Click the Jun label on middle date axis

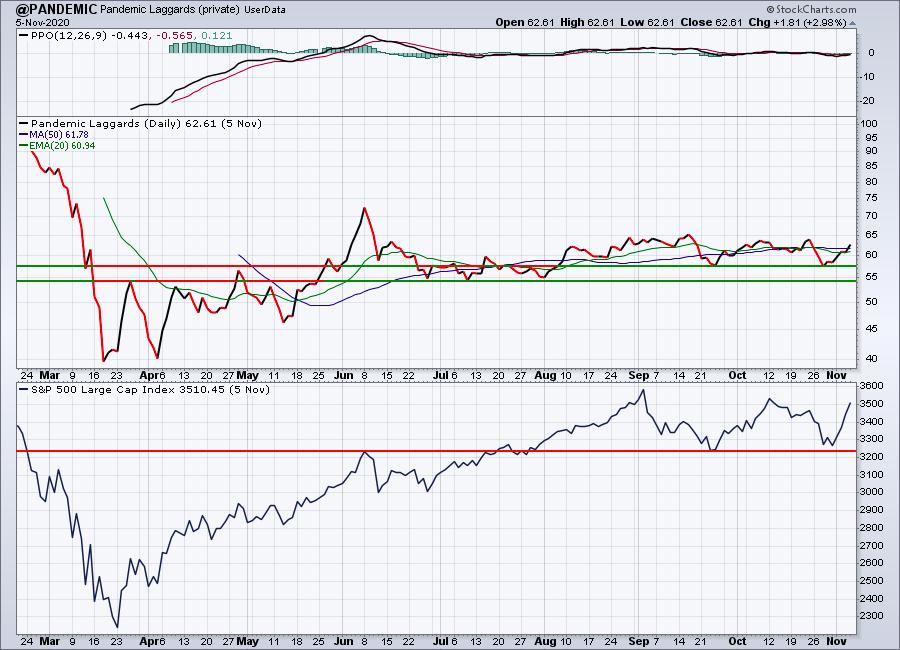point(342,374)
